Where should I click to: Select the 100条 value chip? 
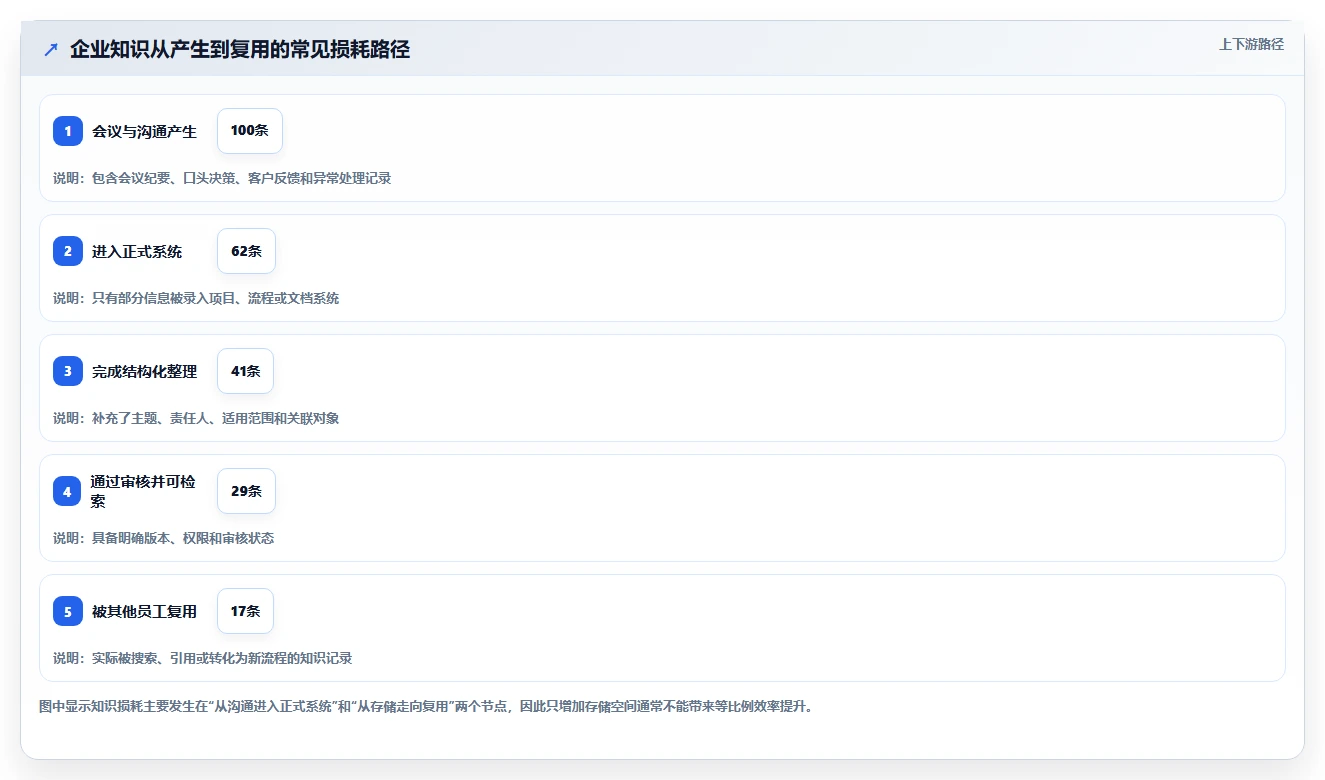point(250,131)
